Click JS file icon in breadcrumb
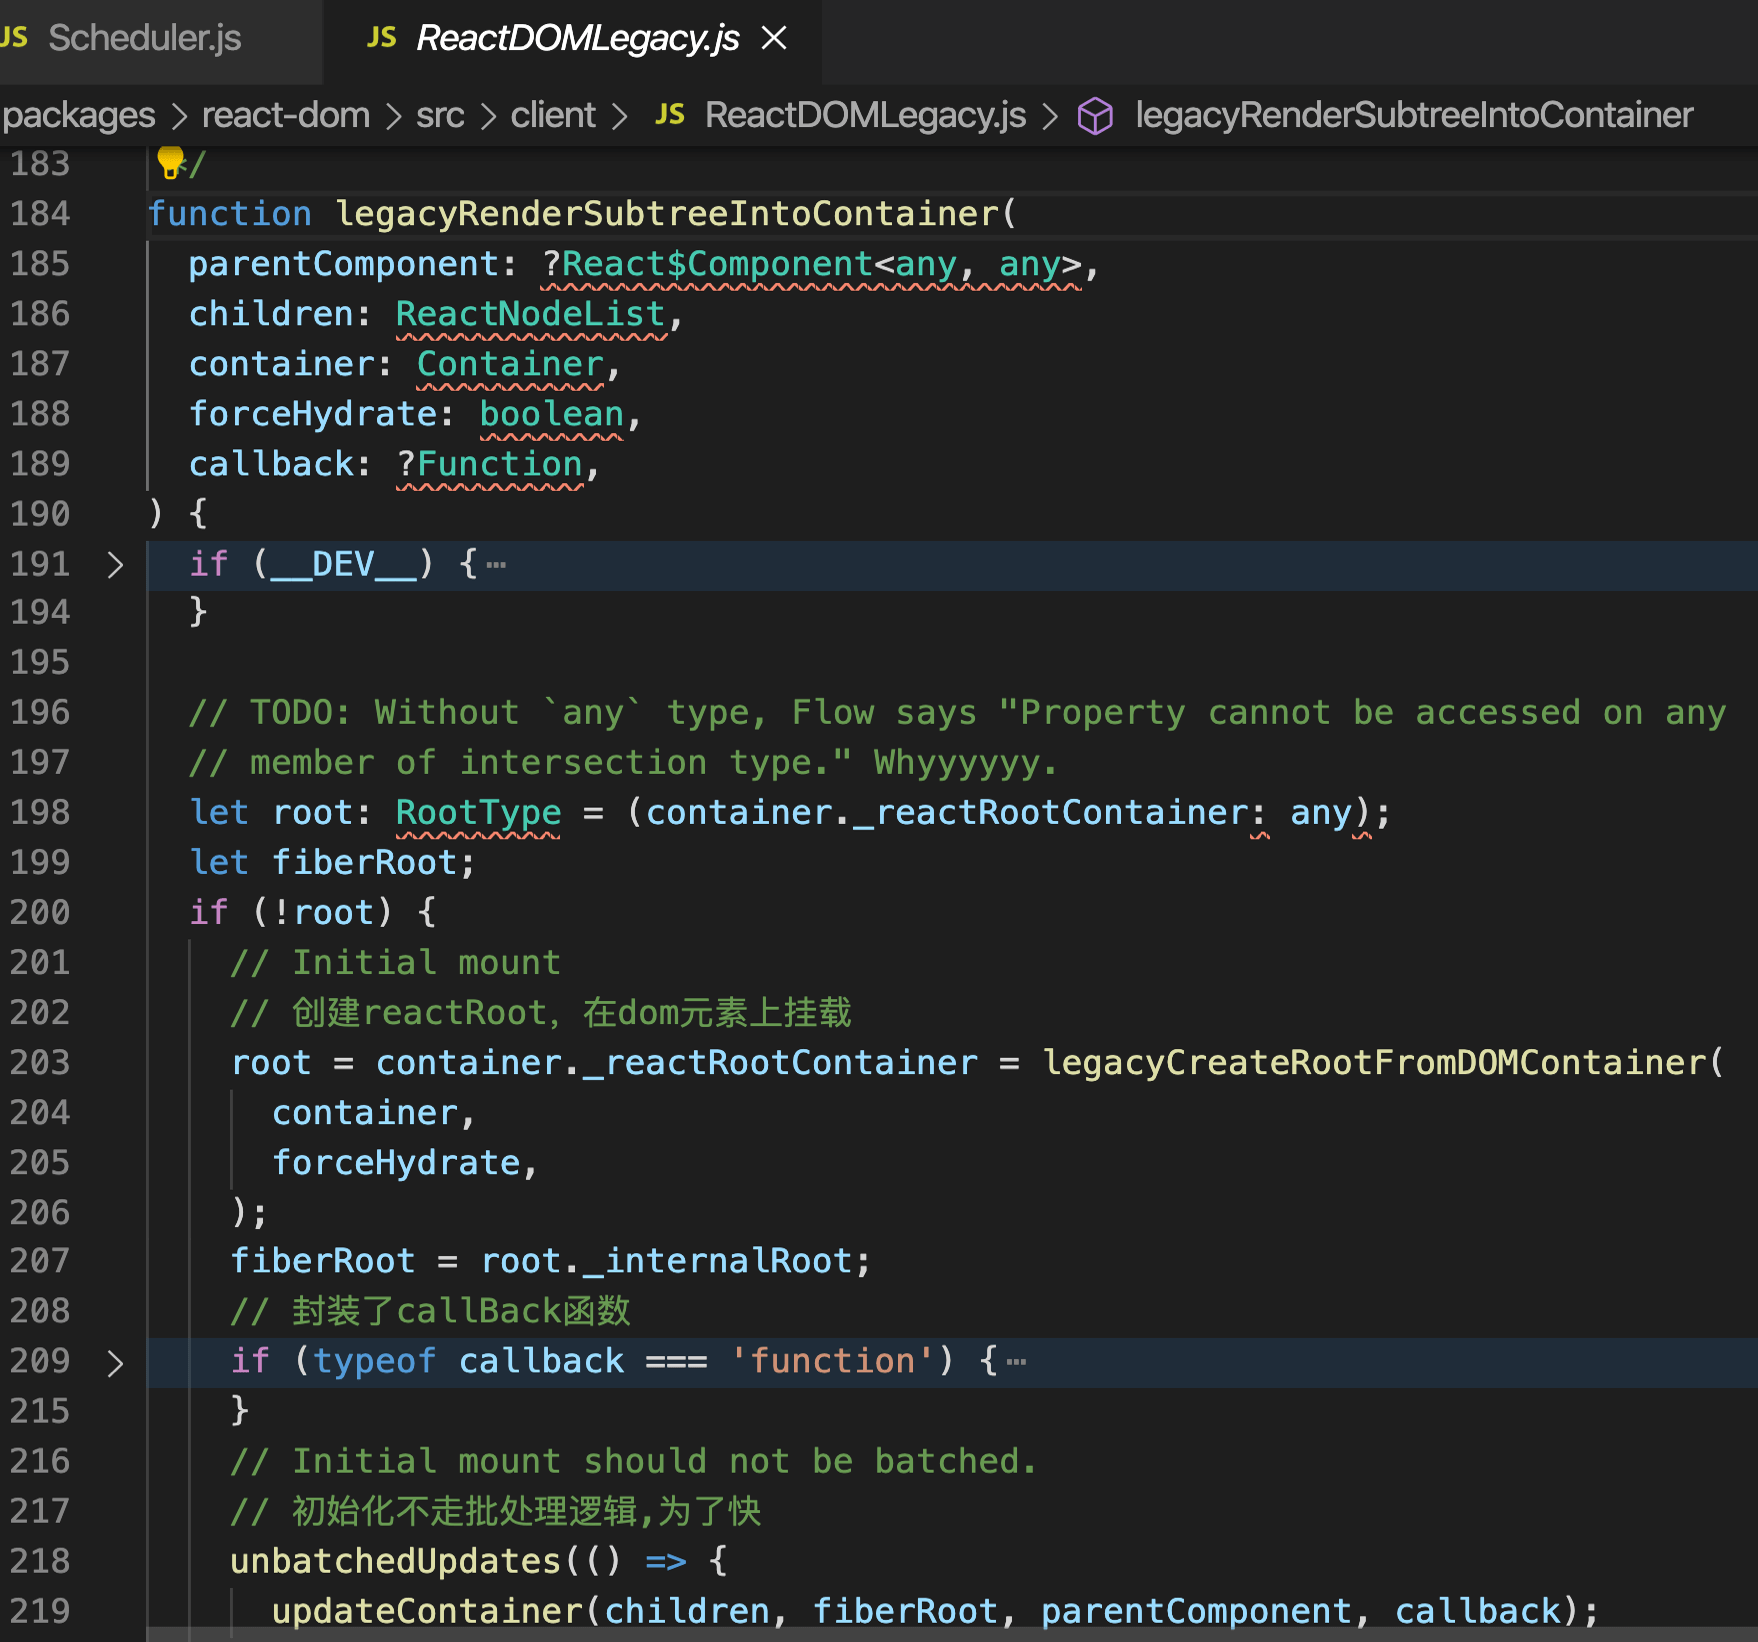Viewport: 1758px width, 1642px height. (x=669, y=115)
